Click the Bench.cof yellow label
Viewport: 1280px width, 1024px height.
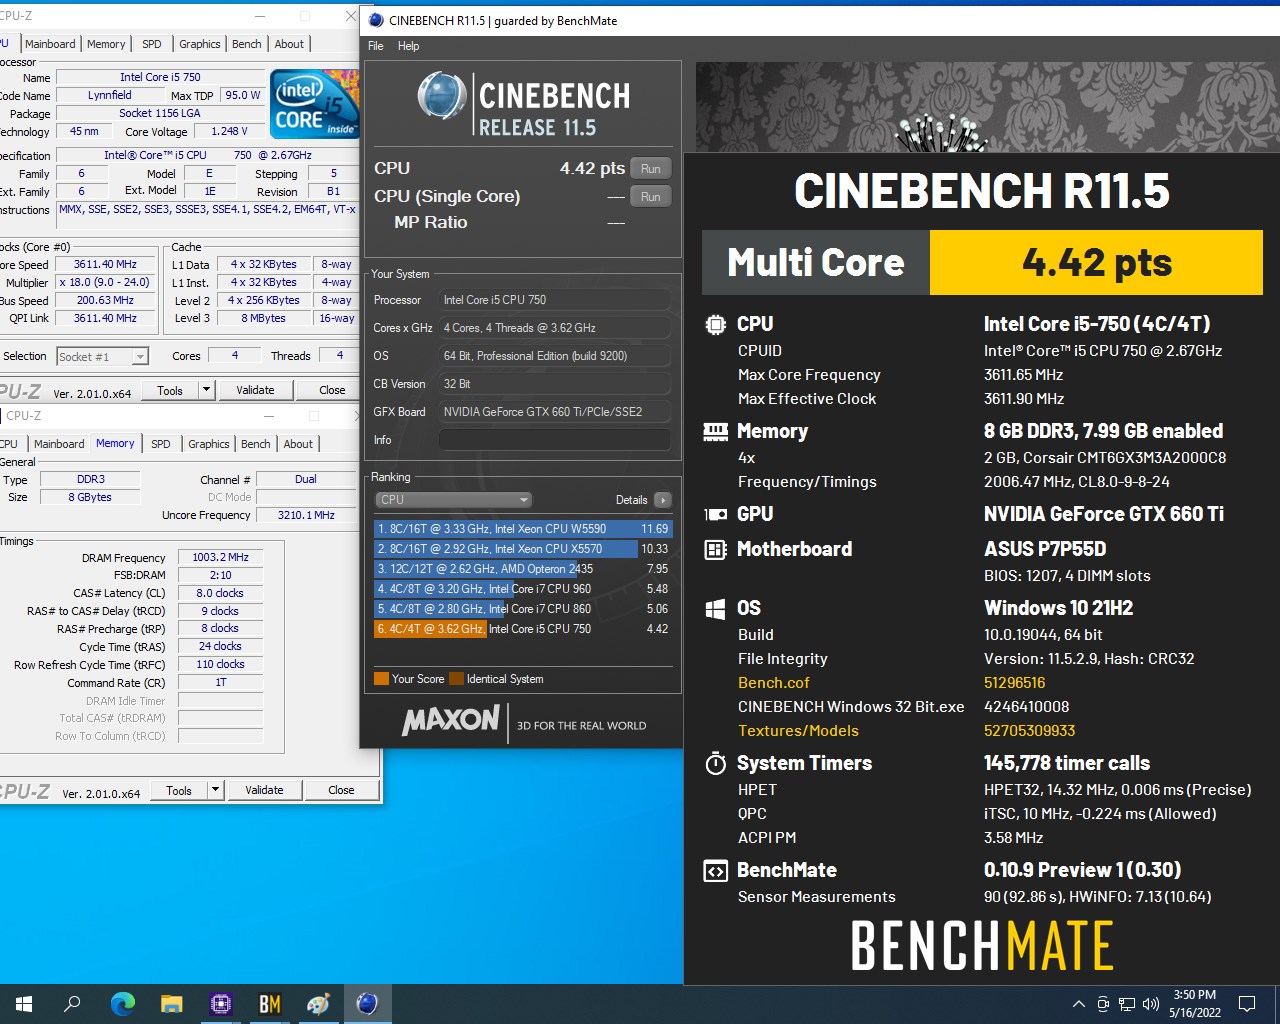(x=773, y=683)
